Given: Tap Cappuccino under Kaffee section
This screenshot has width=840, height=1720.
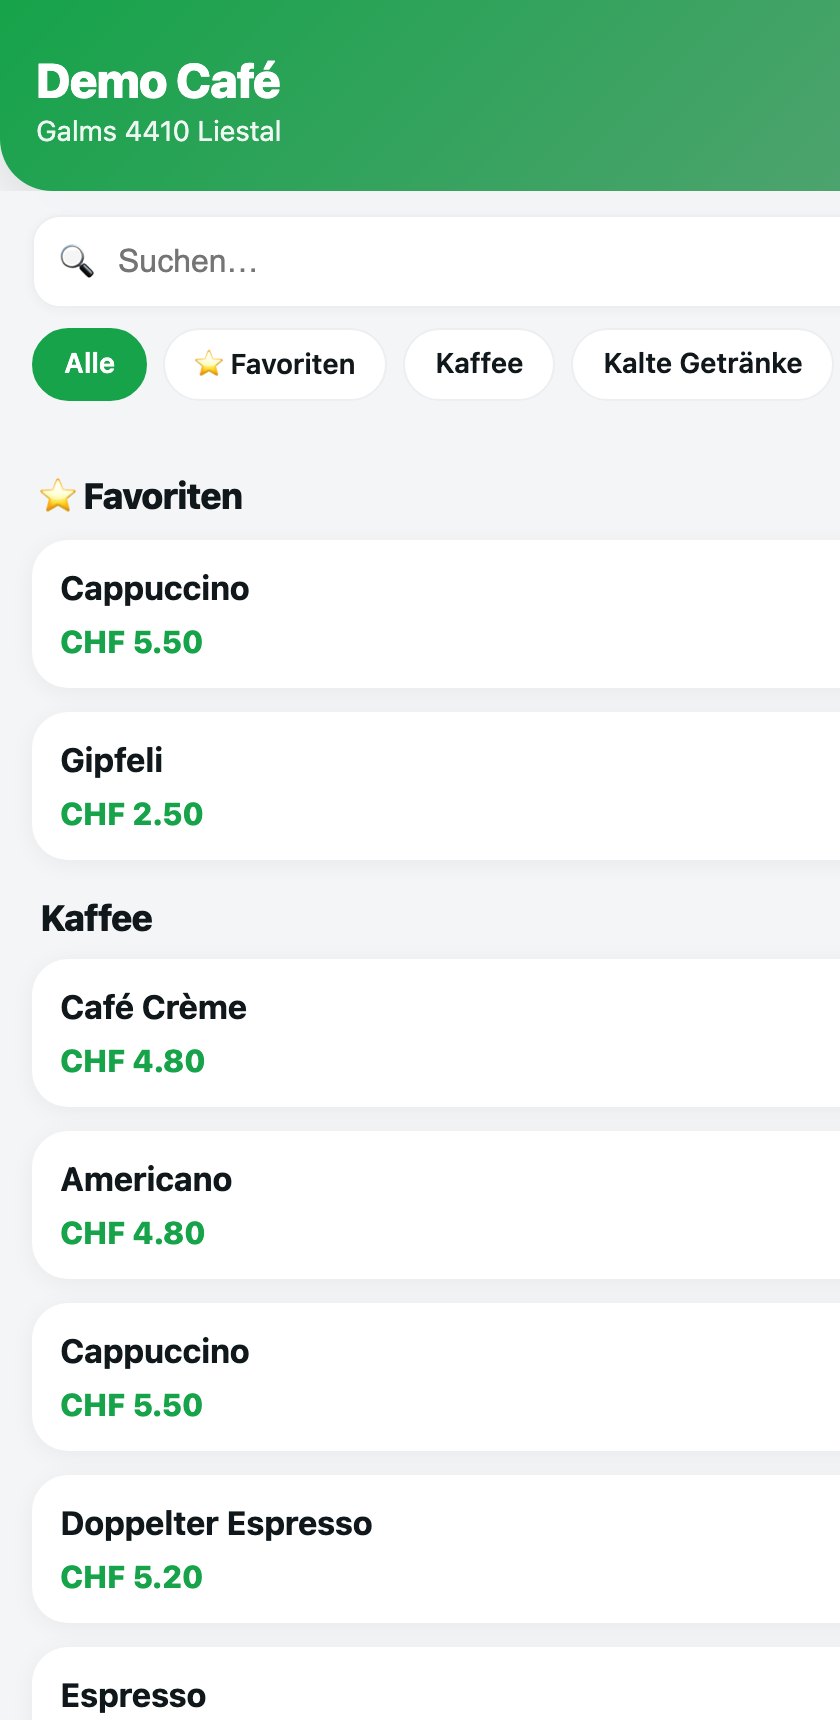Looking at the screenshot, I should [x=436, y=1377].
